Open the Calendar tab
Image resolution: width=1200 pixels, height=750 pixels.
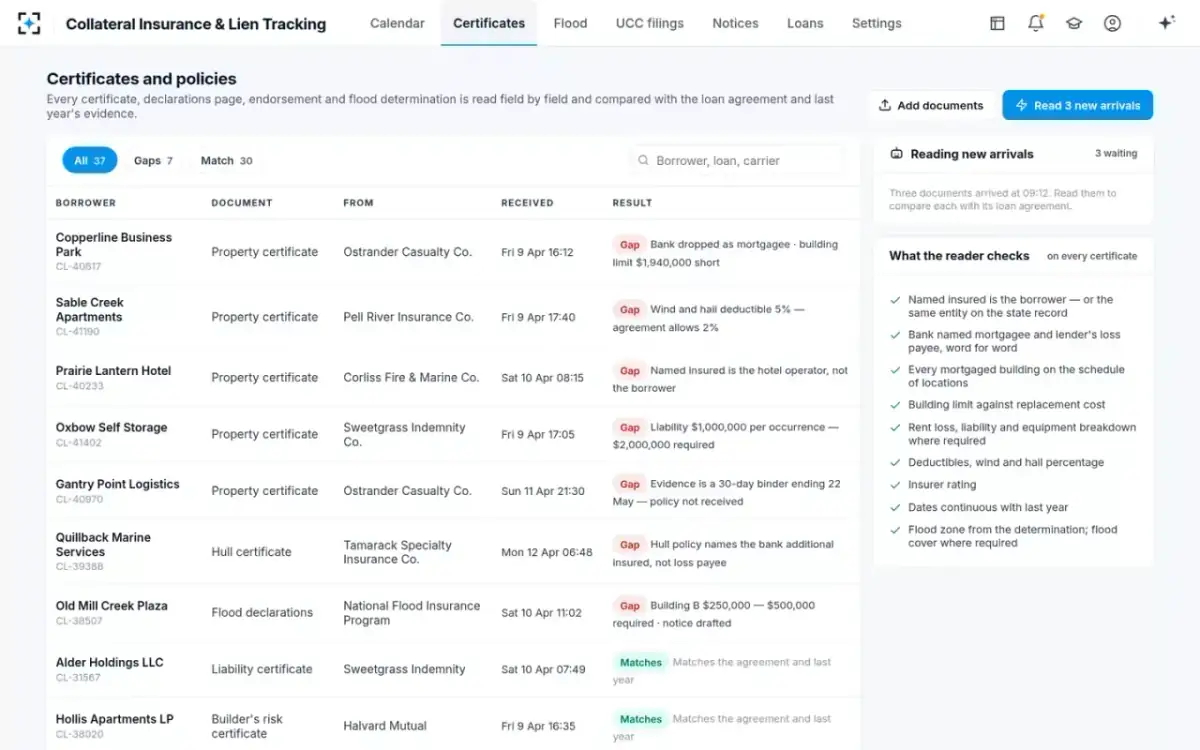(397, 23)
